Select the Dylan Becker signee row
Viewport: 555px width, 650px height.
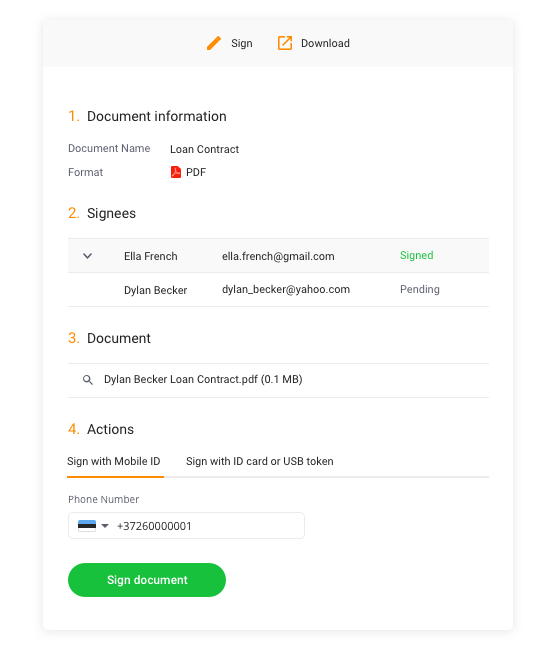(278, 290)
